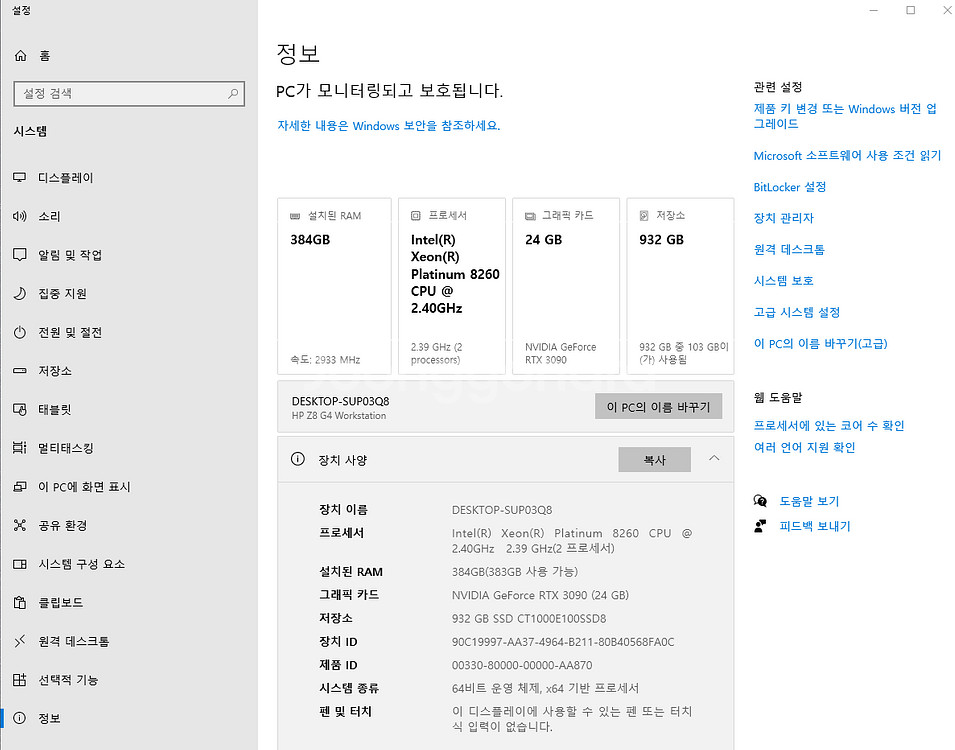This screenshot has height=750, width=955.
Task: Go to the 홈 menu item
Action: click(x=45, y=56)
